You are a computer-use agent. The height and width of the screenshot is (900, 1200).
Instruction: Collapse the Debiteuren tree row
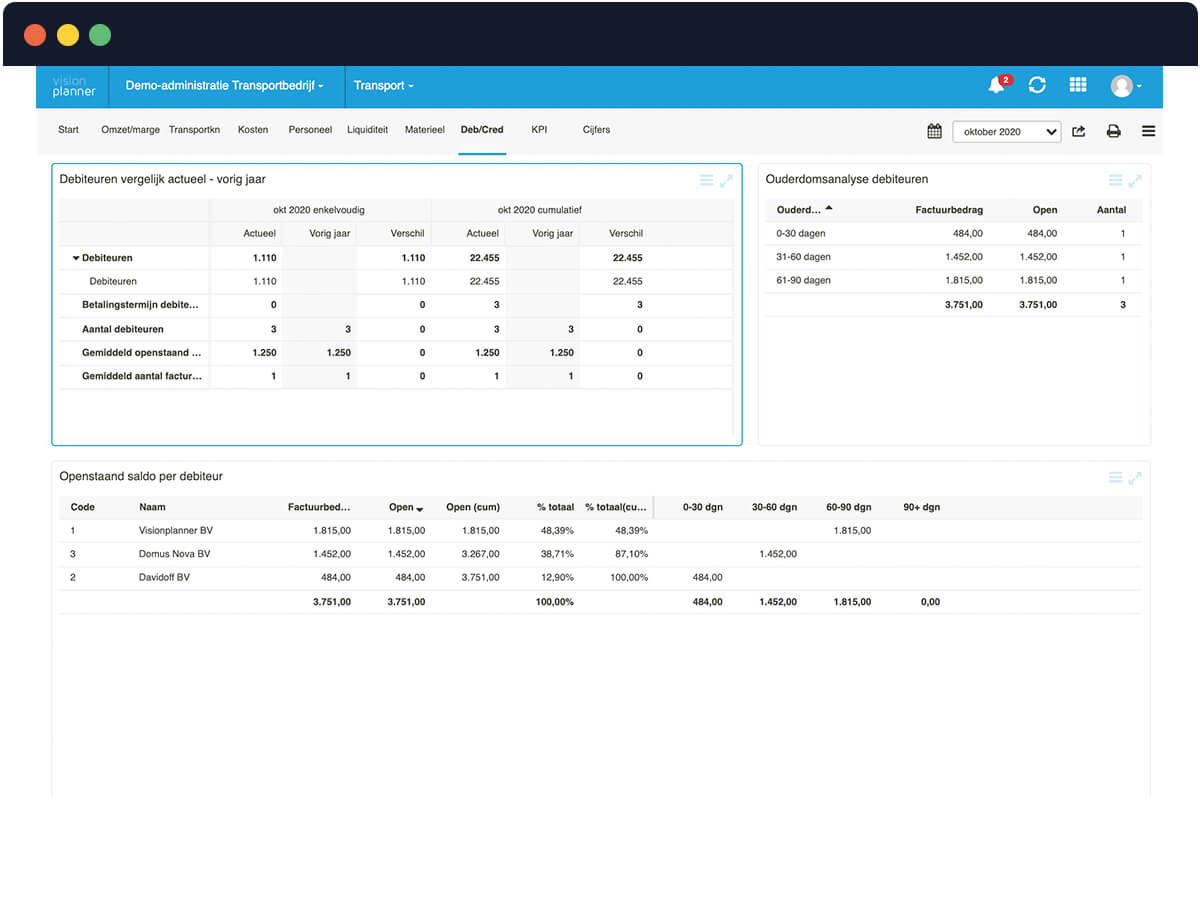point(76,258)
